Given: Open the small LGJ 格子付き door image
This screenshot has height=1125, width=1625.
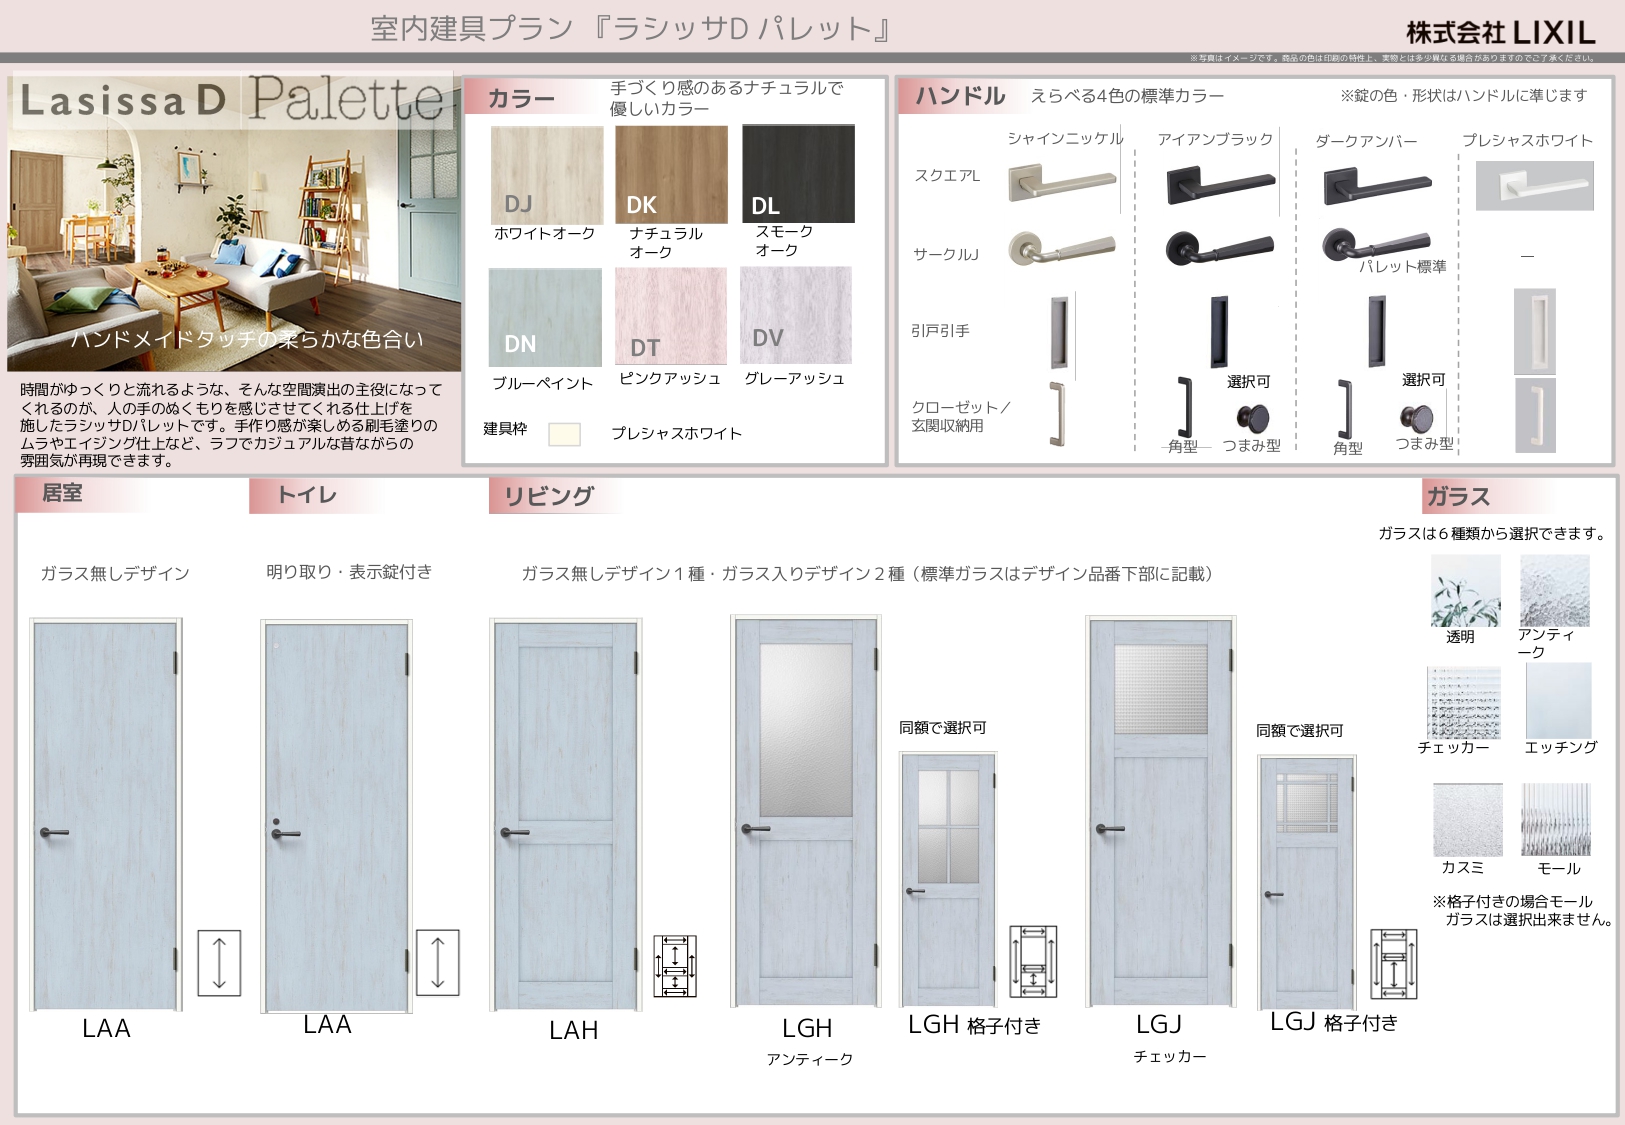Looking at the screenshot, I should 1308,883.
